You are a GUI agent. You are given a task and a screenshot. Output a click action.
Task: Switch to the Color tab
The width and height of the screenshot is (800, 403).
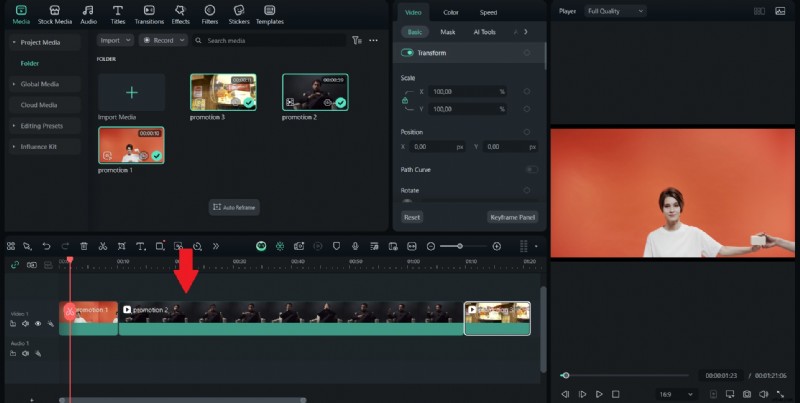pos(451,12)
